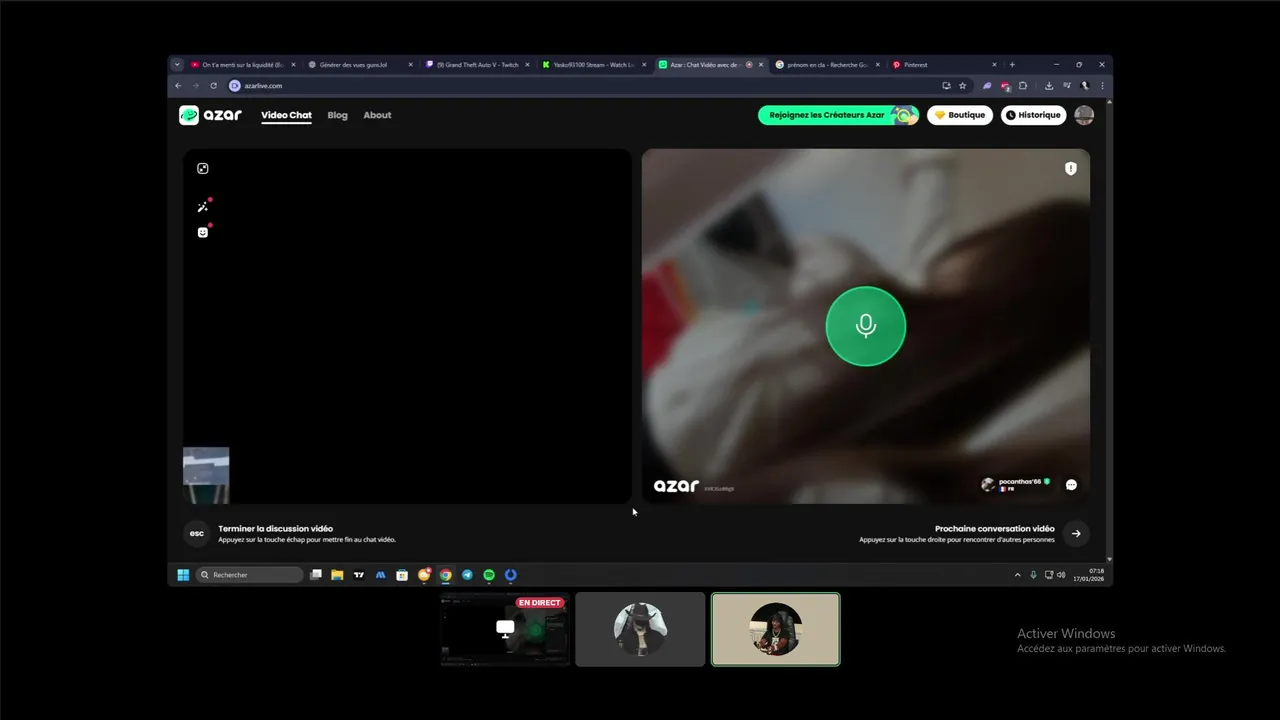Image resolution: width=1280 pixels, height=720 pixels.
Task: Open Chrome from the taskbar
Action: tap(446, 575)
